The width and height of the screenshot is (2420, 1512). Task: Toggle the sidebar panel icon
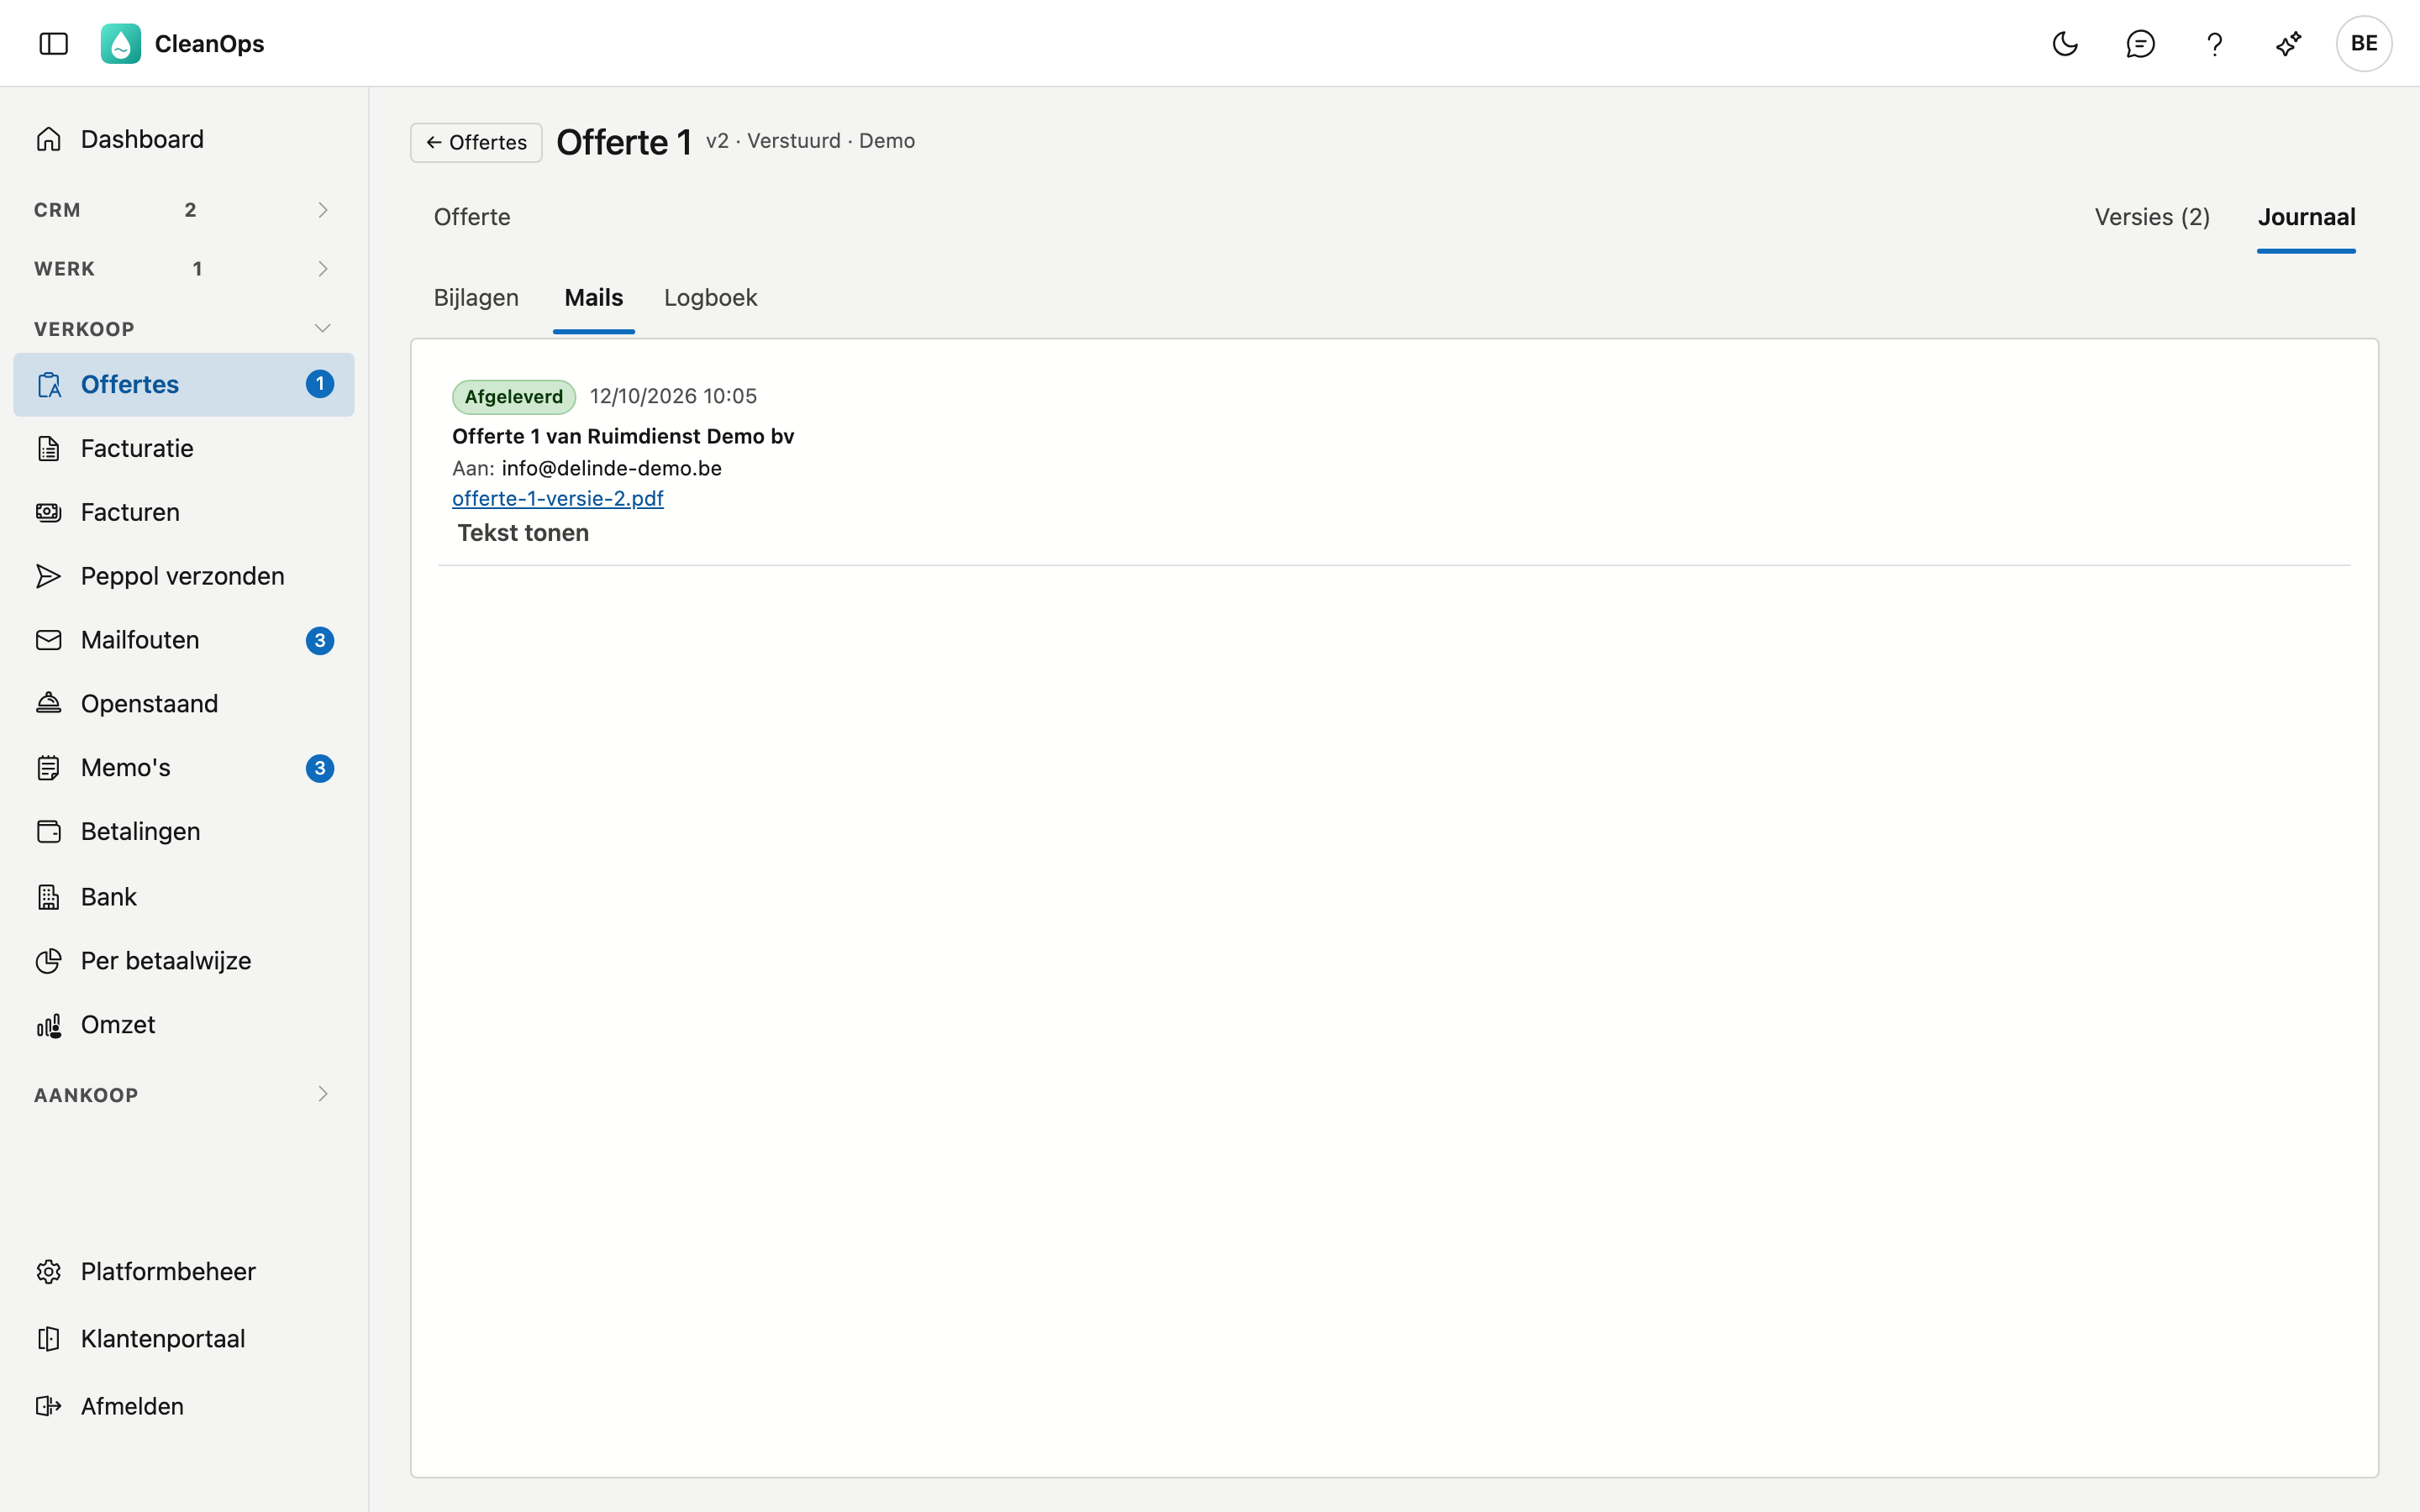point(54,44)
